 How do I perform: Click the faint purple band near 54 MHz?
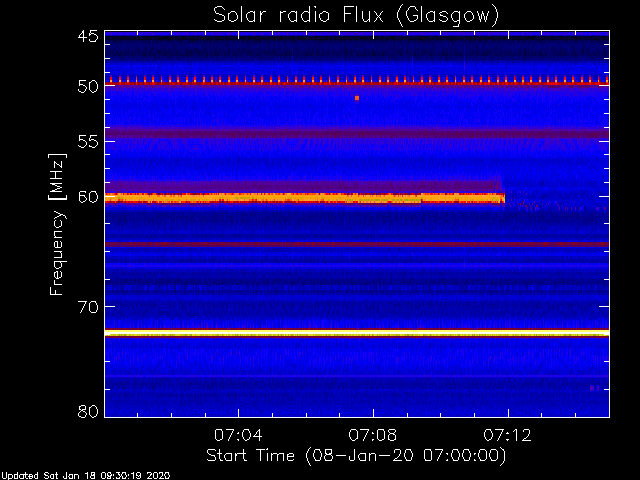click(357, 133)
